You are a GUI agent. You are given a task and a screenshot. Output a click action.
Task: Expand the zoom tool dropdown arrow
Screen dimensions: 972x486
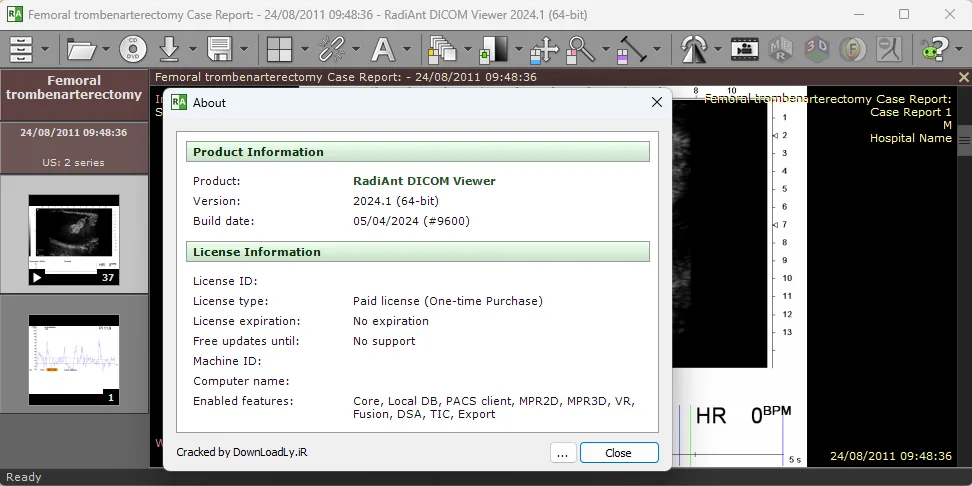605,50
